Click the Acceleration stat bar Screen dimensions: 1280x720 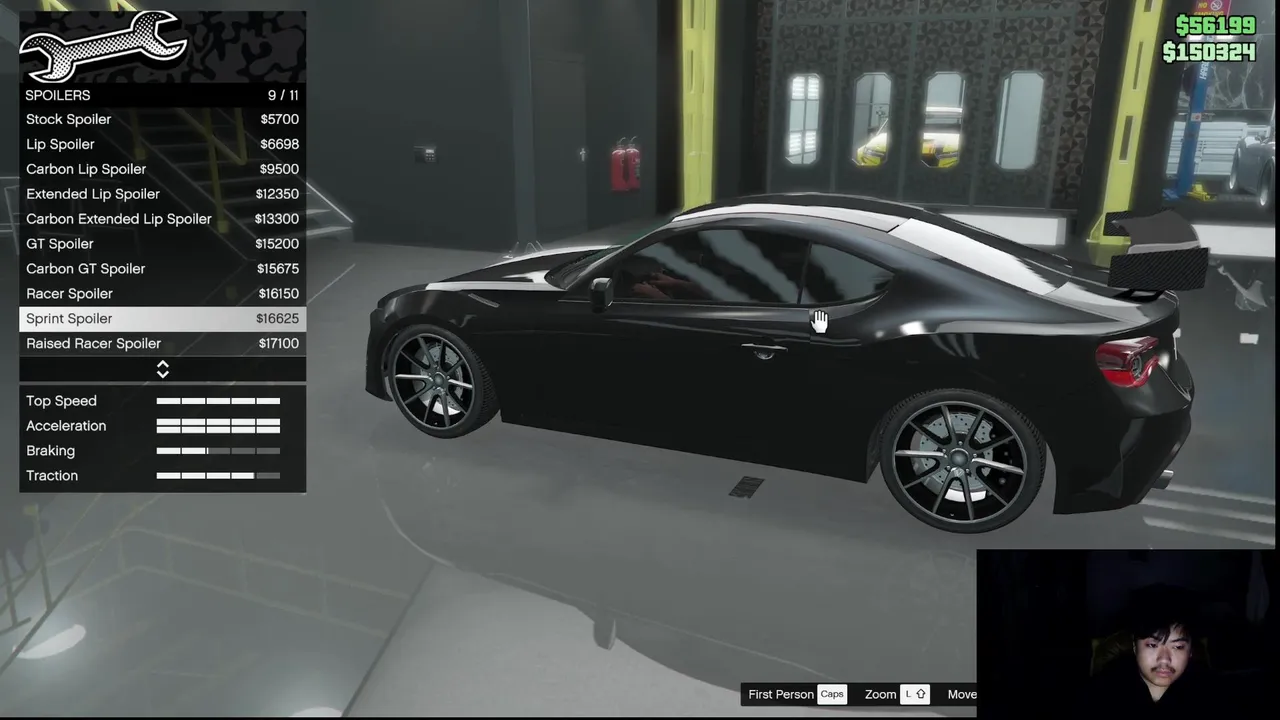pos(218,426)
